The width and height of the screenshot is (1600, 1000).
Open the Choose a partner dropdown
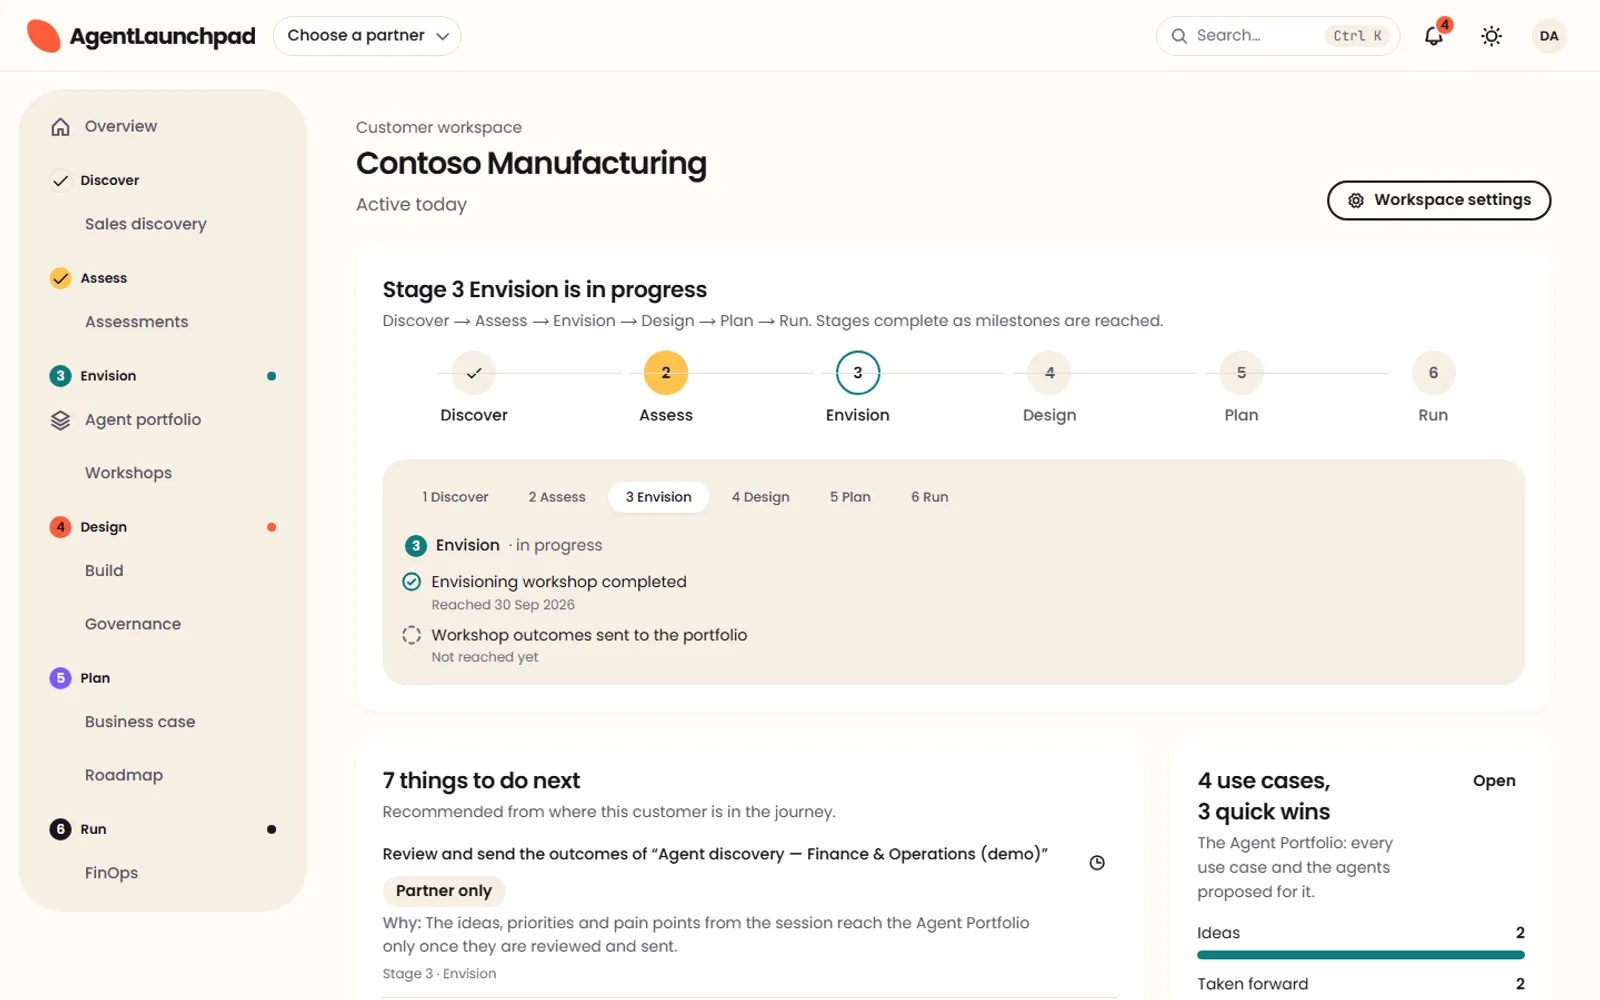367,36
